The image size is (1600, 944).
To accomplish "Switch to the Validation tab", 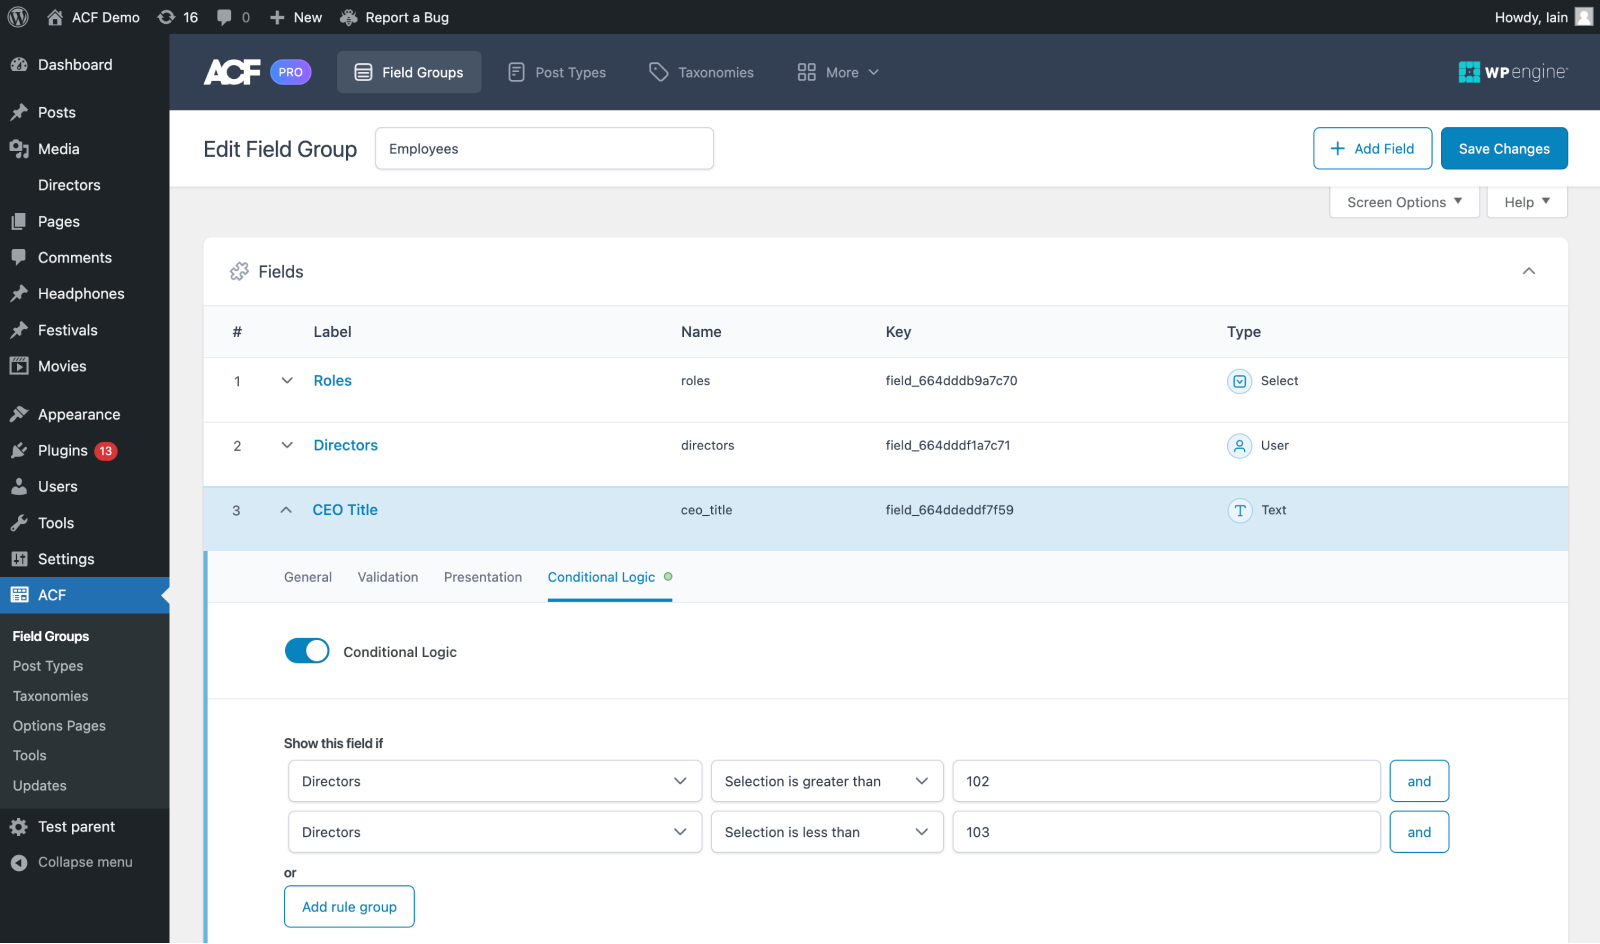I will [387, 577].
